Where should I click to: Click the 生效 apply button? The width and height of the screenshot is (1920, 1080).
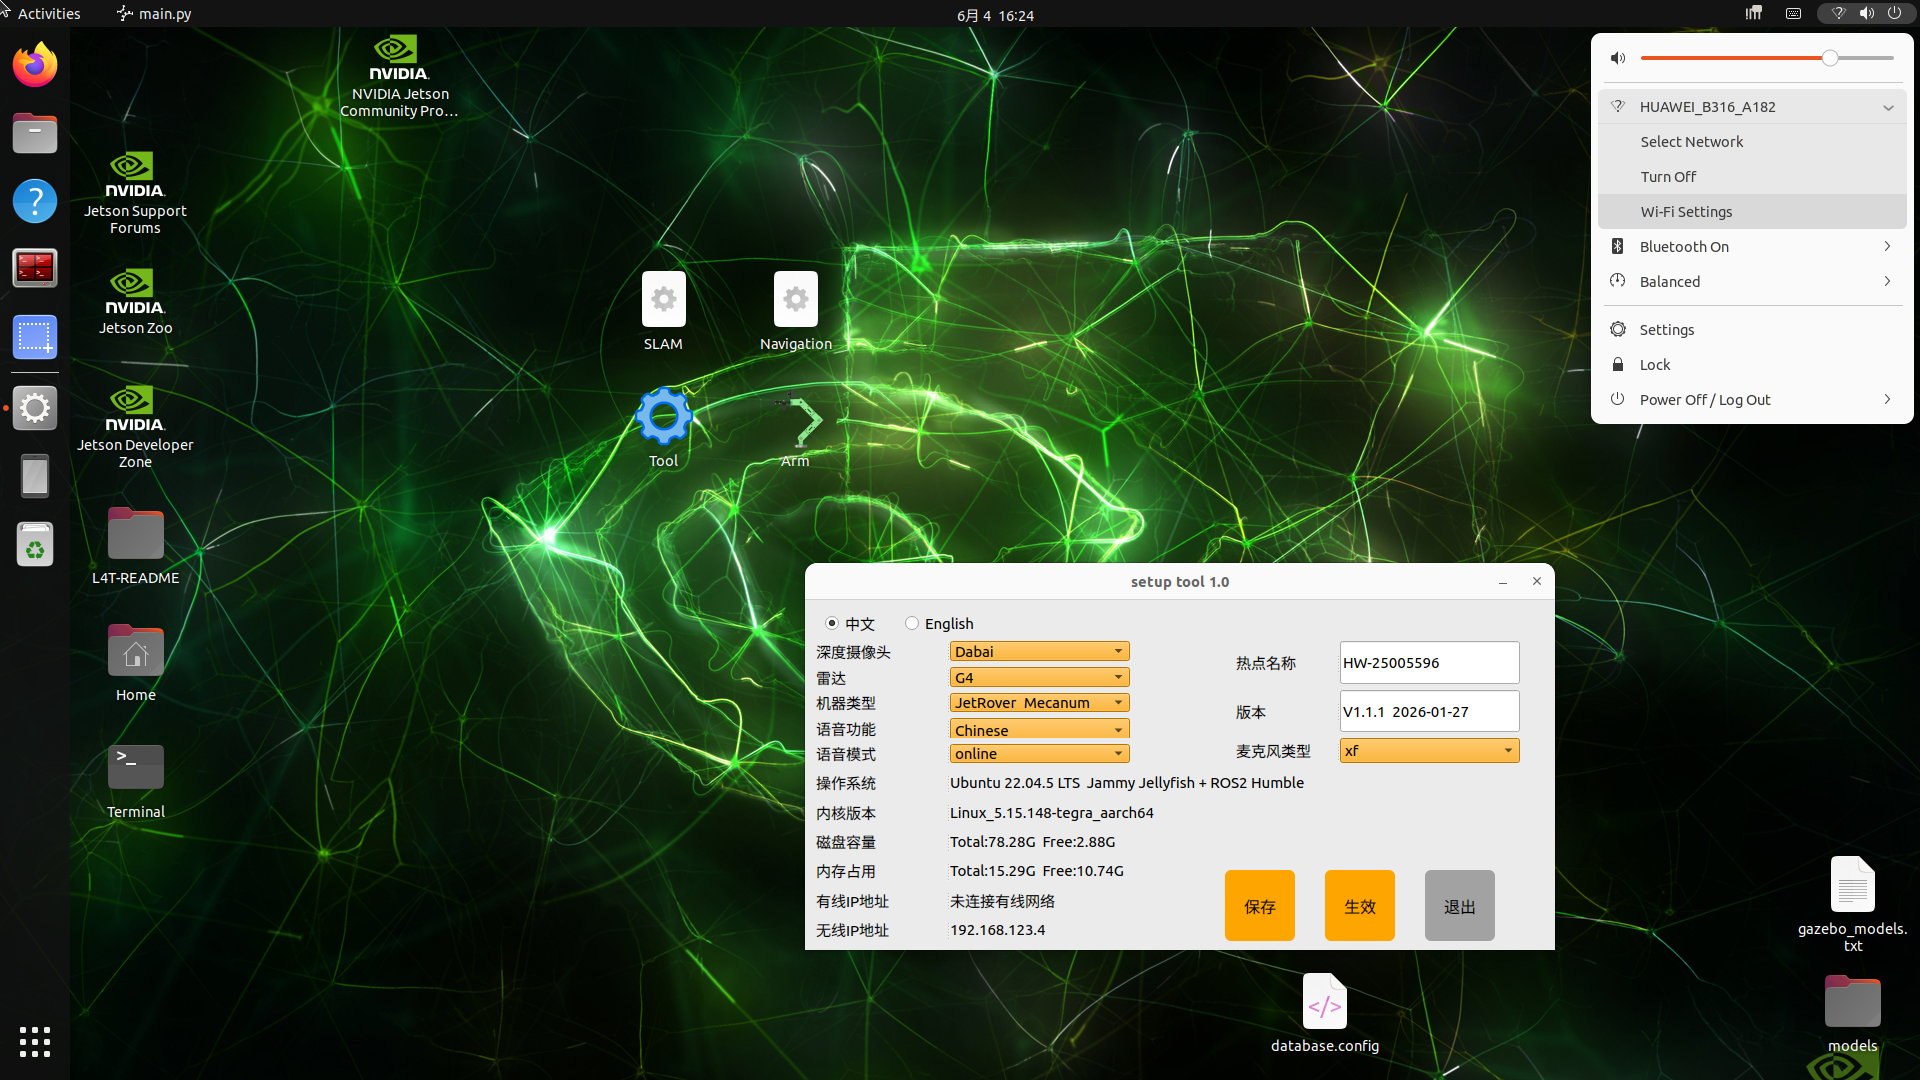[x=1360, y=906]
